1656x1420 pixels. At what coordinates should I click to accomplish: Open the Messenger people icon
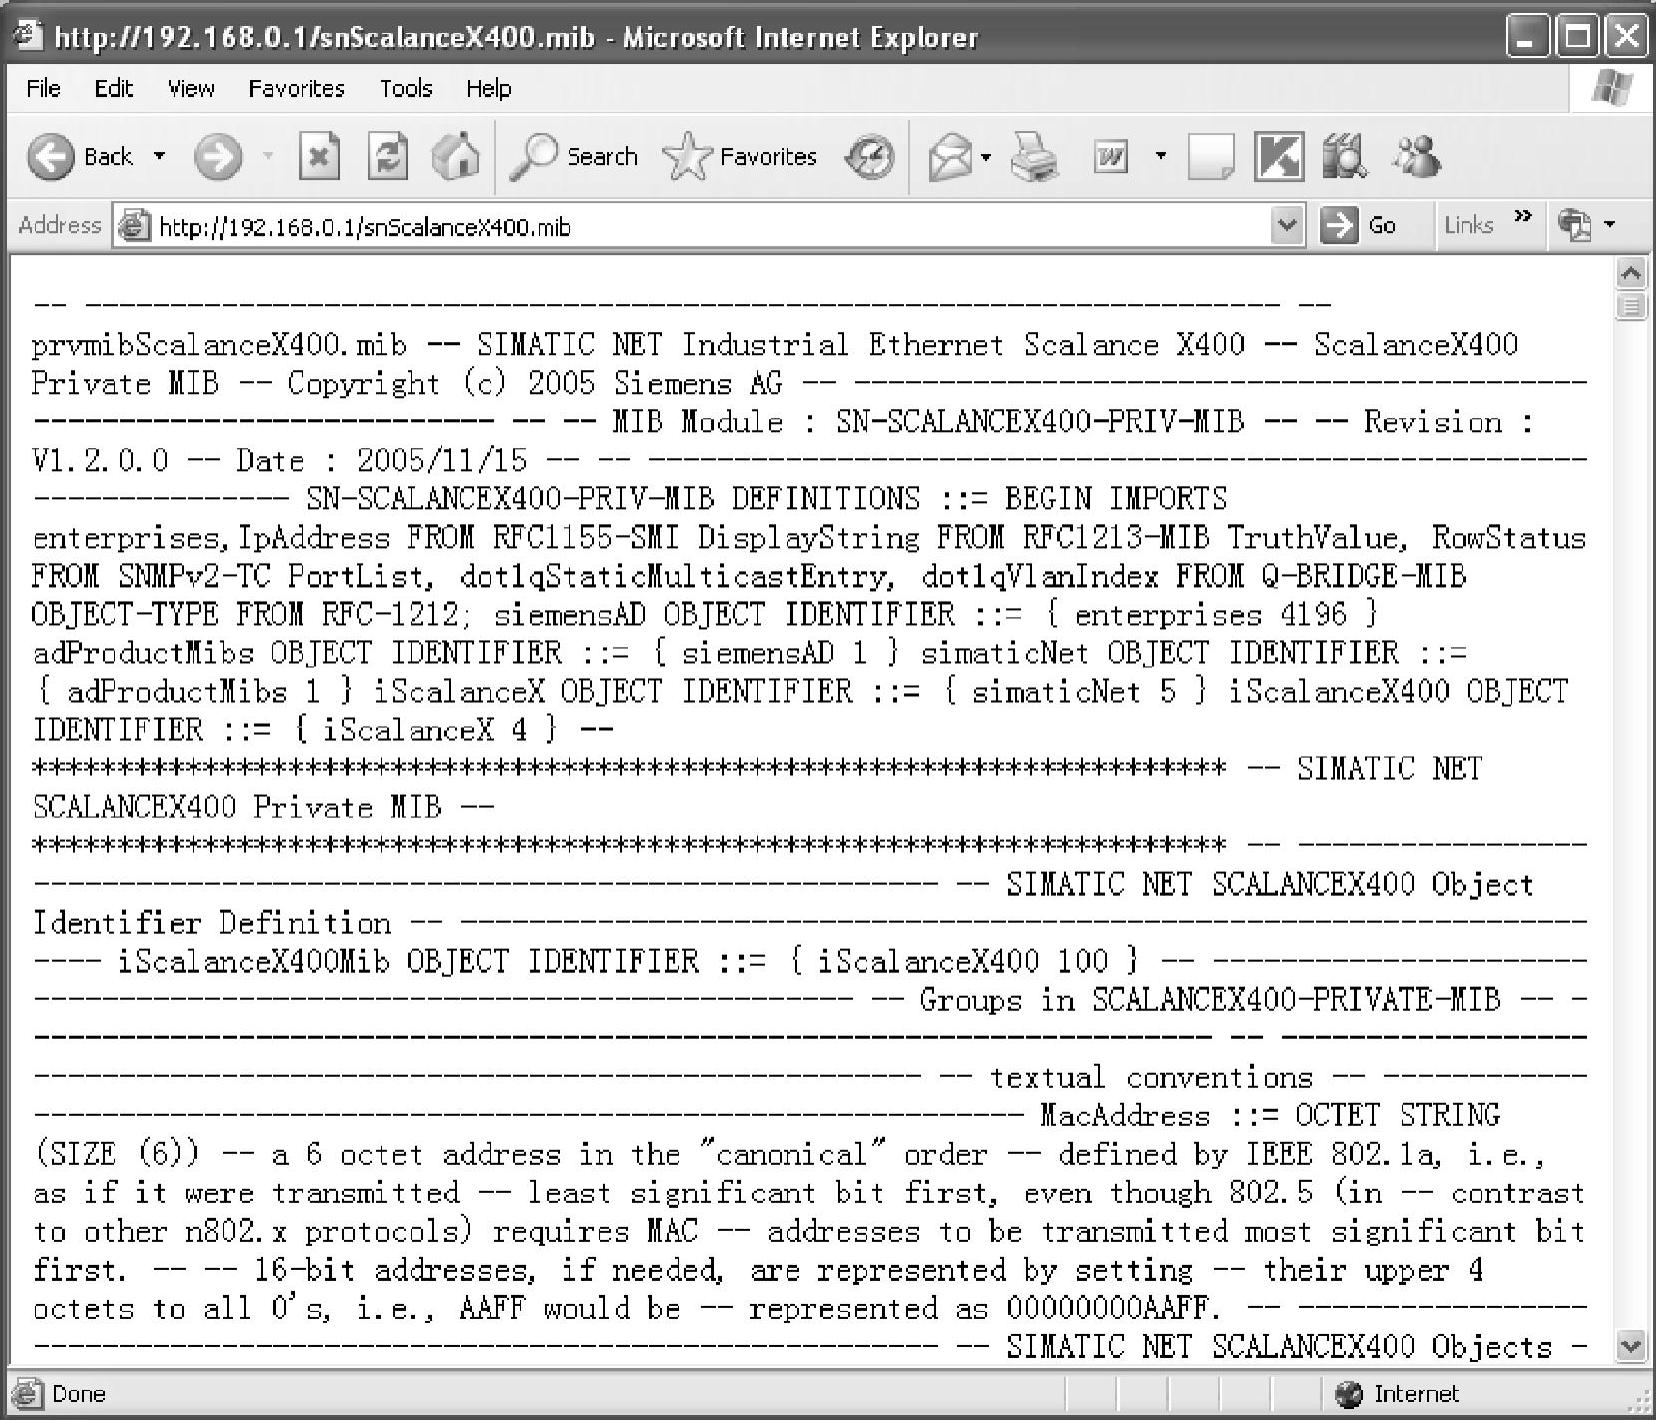(x=1415, y=157)
